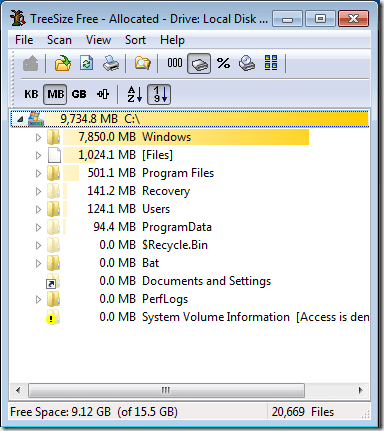The height and width of the screenshot is (431, 384).
Task: Click 1,024.1 MB size value
Action: tap(107, 155)
